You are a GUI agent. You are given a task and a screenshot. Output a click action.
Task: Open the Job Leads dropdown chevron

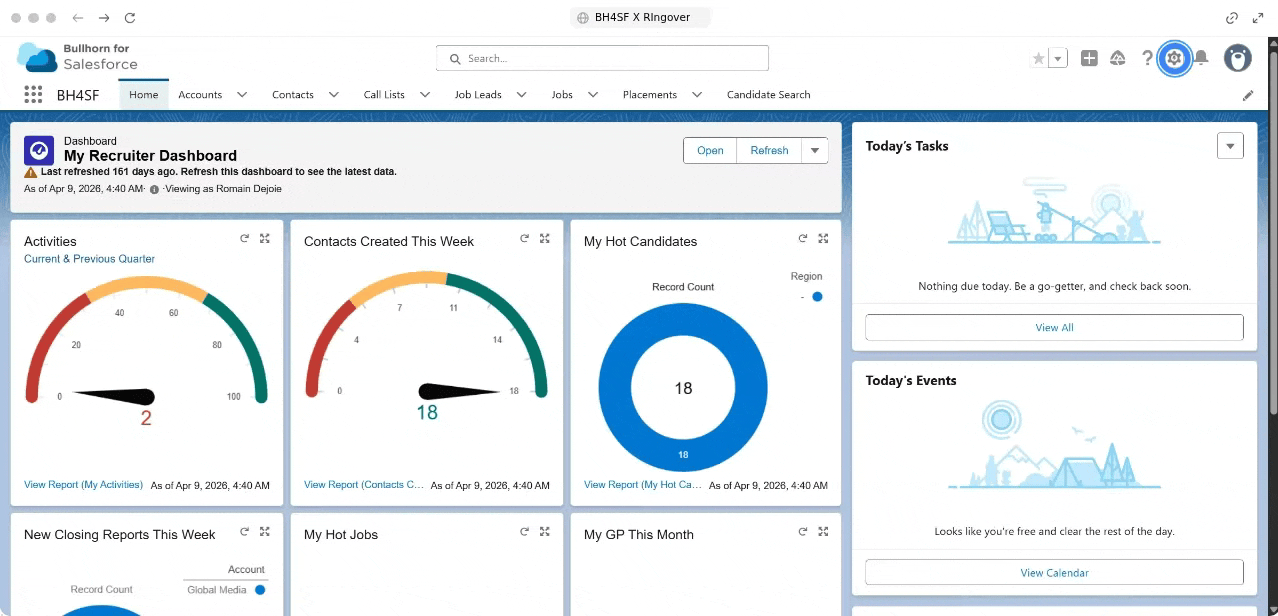click(x=522, y=95)
